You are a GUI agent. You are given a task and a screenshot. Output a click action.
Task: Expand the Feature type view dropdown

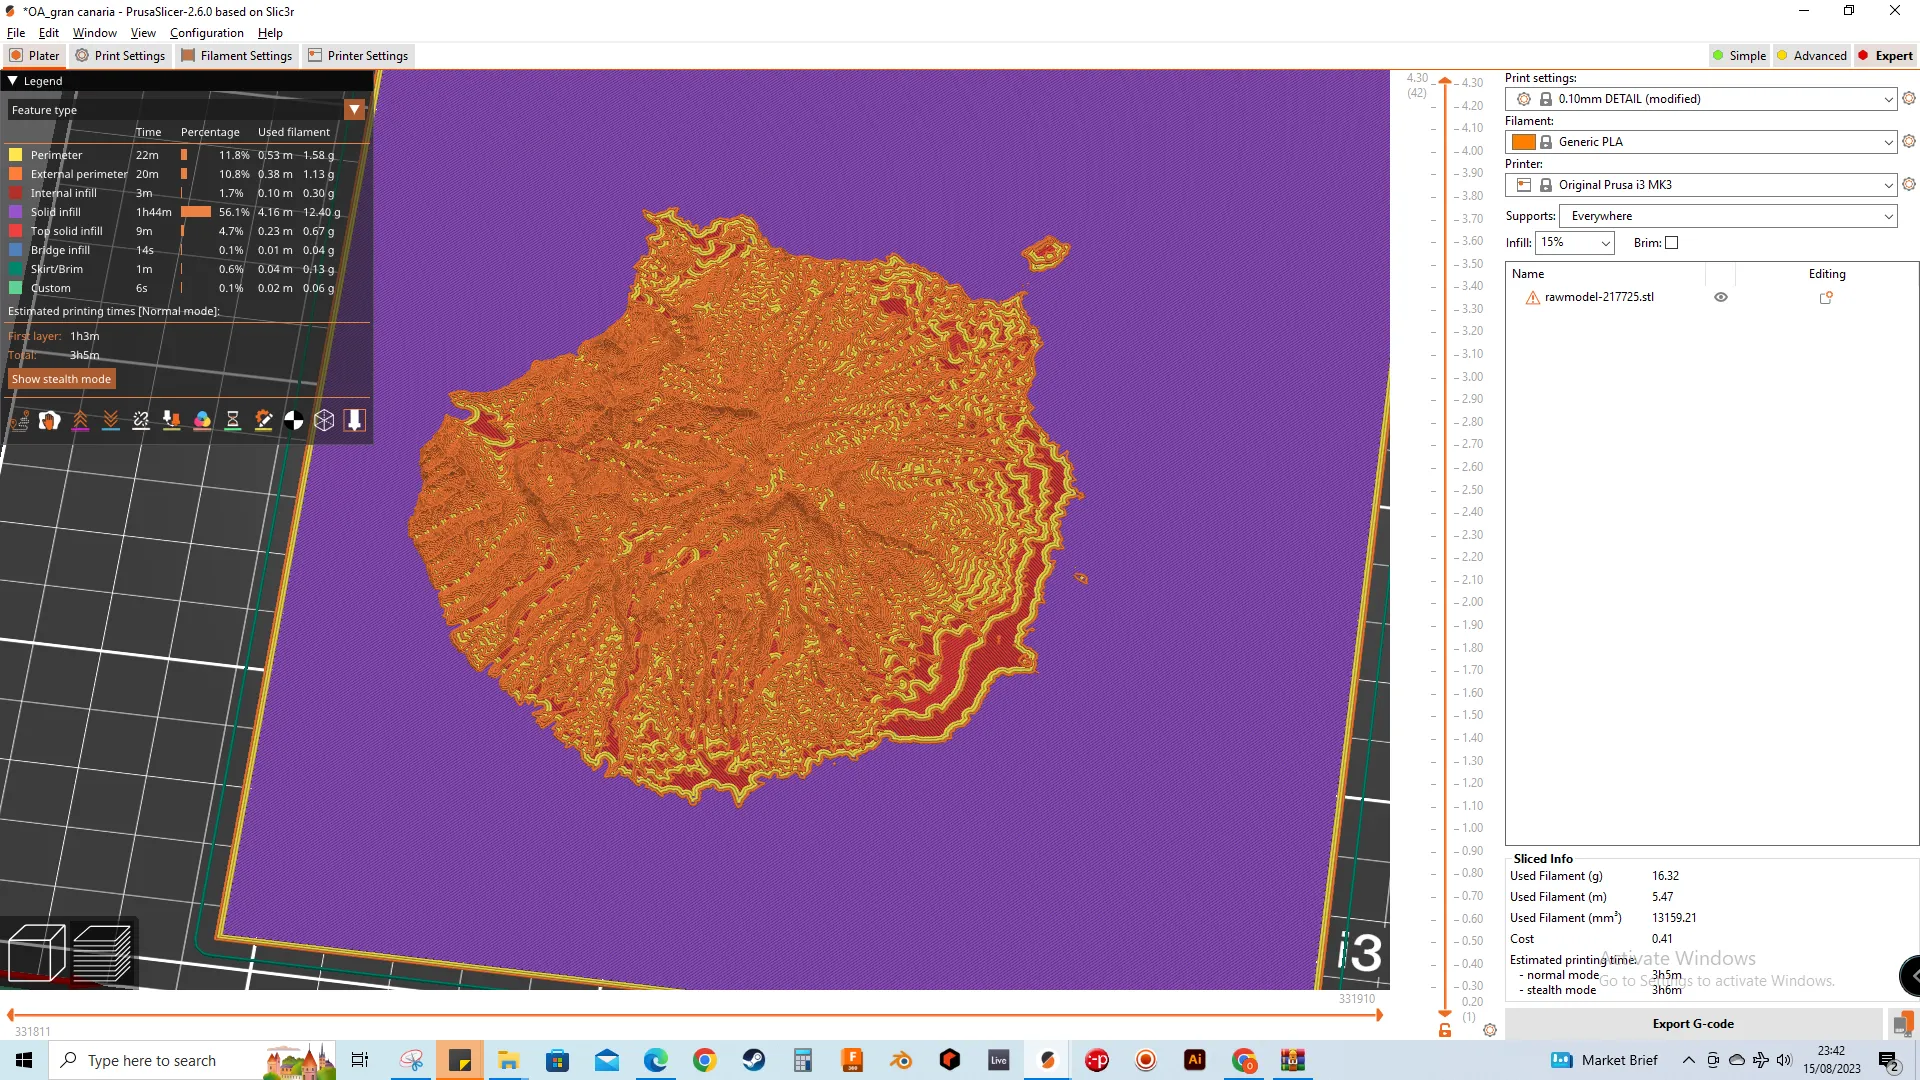coord(354,110)
